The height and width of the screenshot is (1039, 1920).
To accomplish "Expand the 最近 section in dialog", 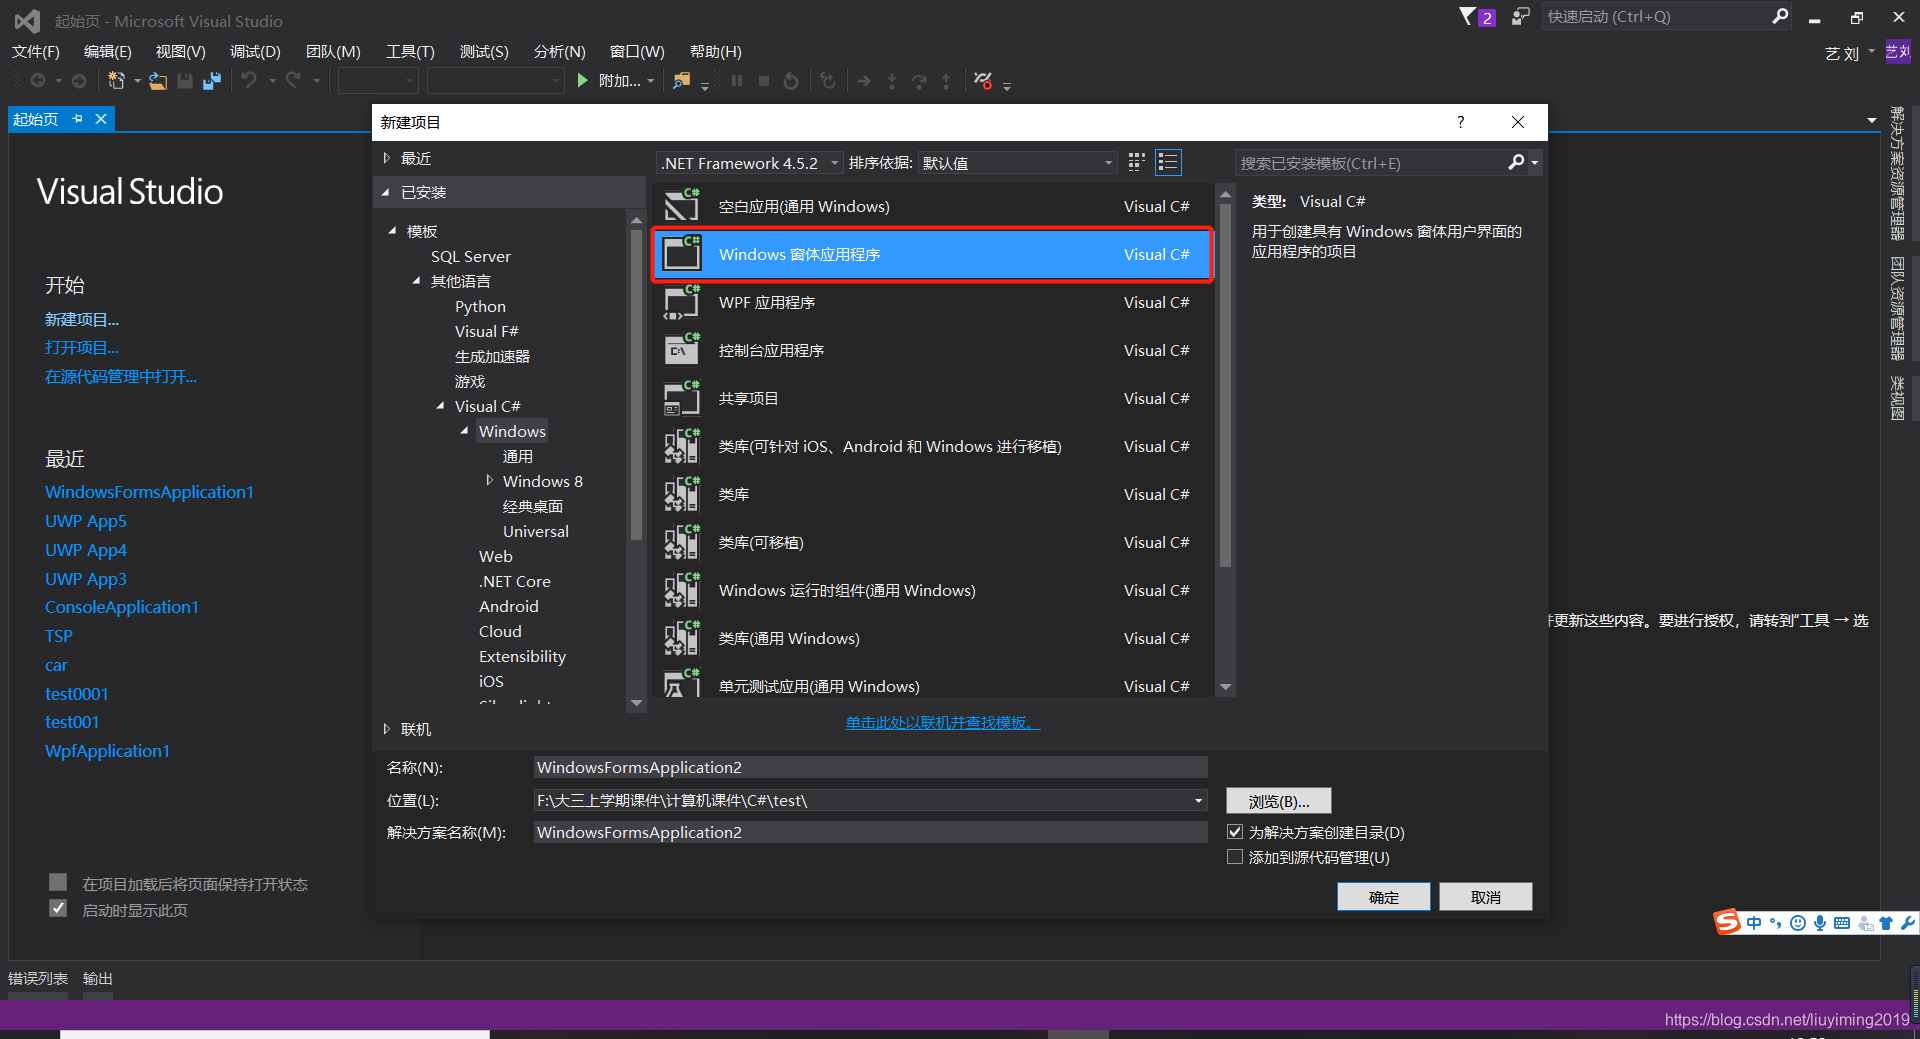I will click(x=387, y=158).
